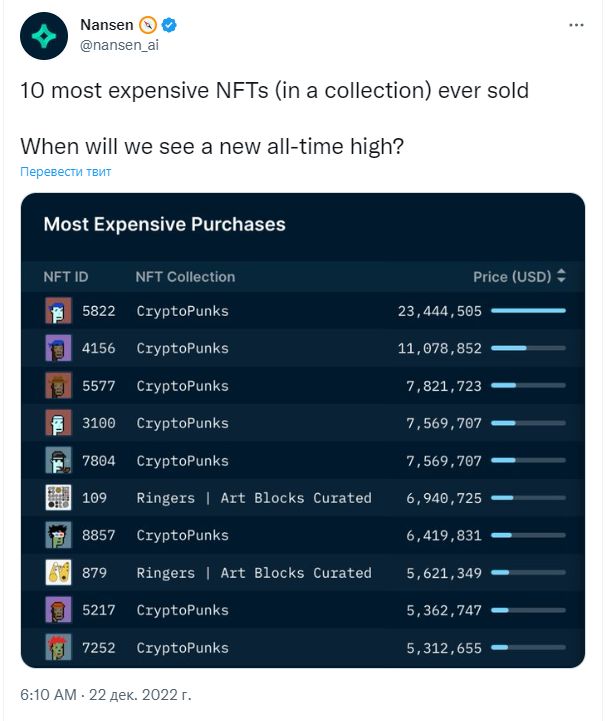
Task: Click the CryptoPunk 8857 zombie thumbnail
Action: (x=58, y=535)
